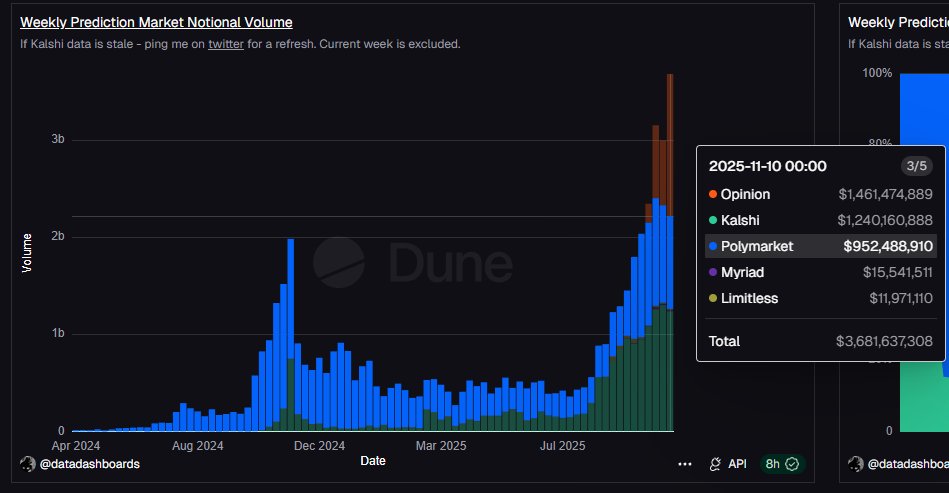The height and width of the screenshot is (493, 949).
Task: Click the green Kalshi color dot
Action: click(x=713, y=220)
